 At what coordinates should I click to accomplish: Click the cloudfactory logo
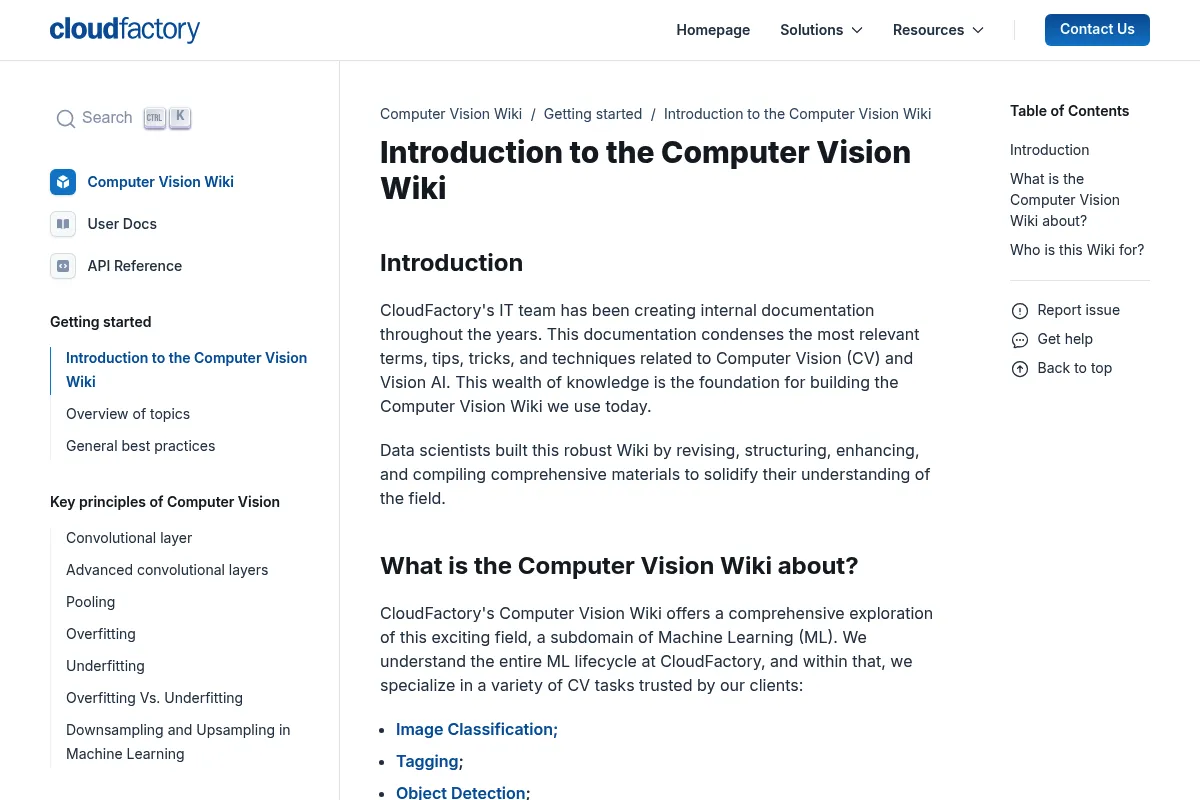point(125,30)
